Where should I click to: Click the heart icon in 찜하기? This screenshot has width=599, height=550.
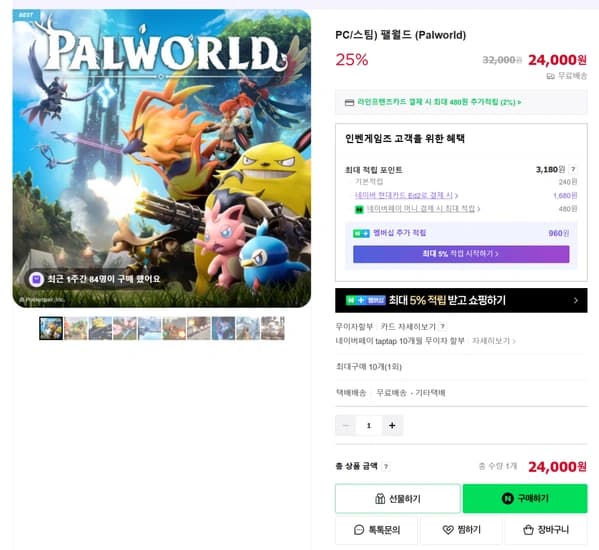[x=448, y=530]
